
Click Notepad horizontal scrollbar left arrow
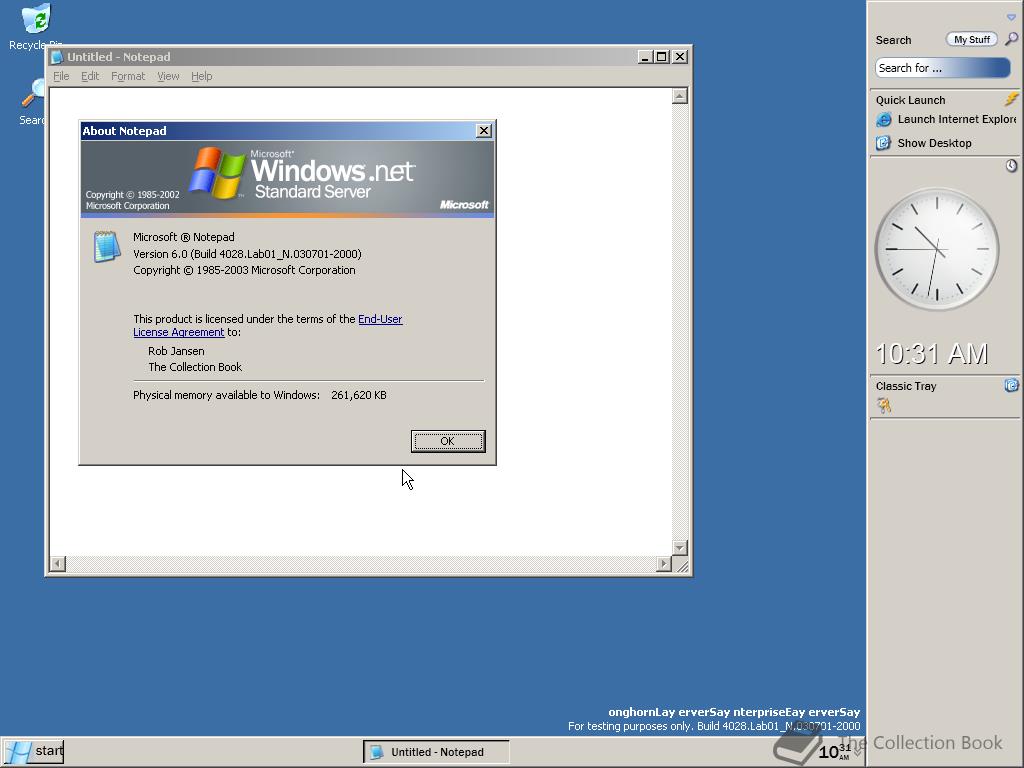(57, 563)
